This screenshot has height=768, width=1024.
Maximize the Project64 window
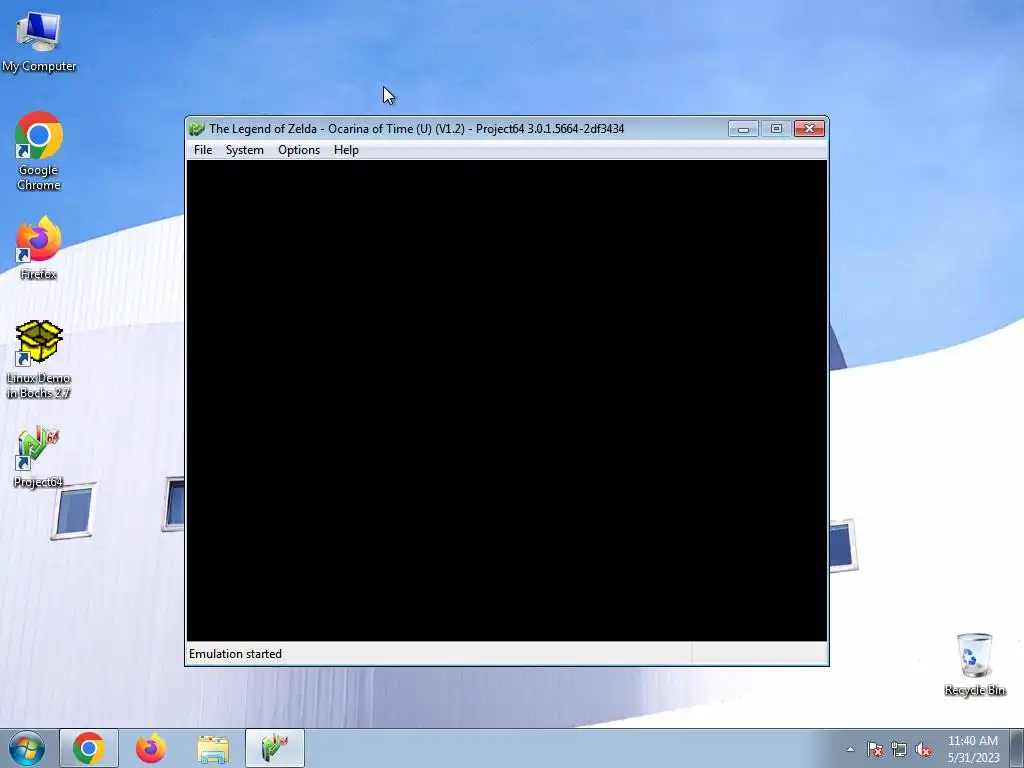(776, 129)
